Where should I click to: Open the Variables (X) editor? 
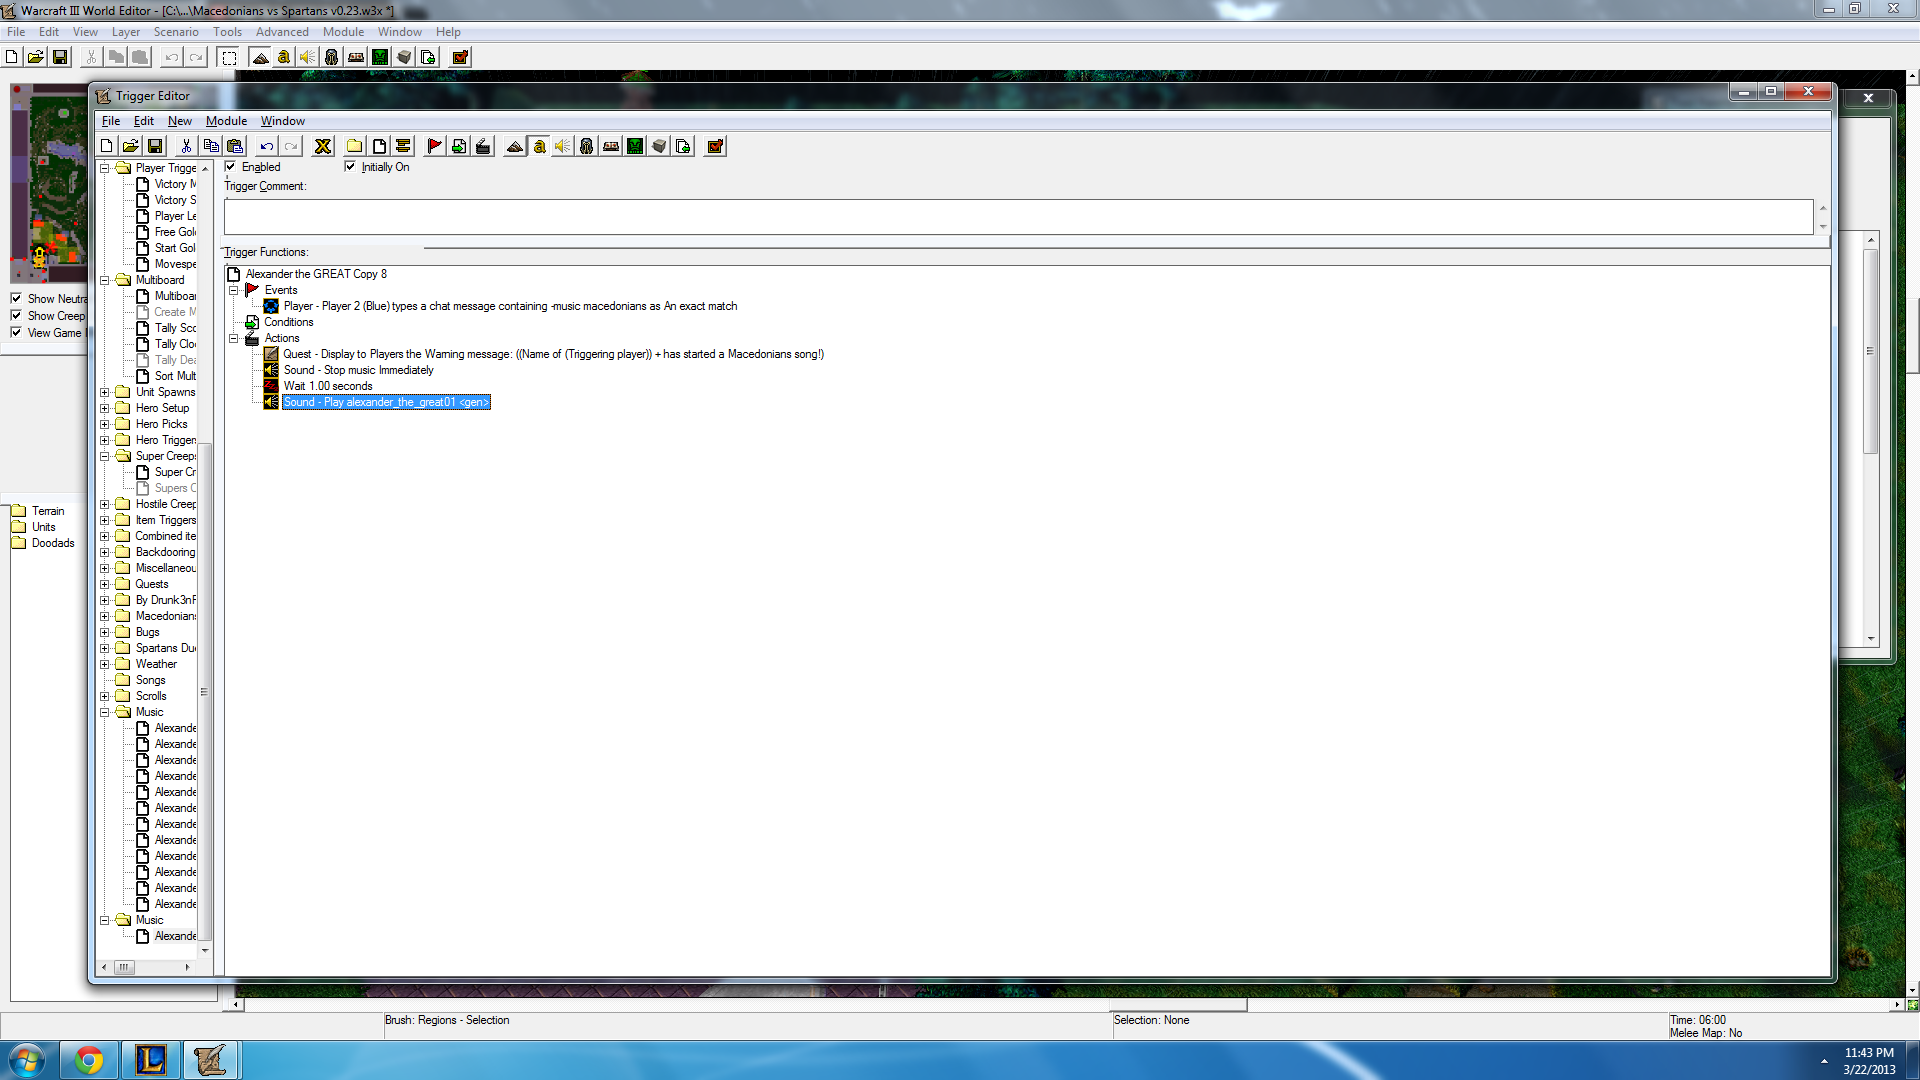[322, 147]
